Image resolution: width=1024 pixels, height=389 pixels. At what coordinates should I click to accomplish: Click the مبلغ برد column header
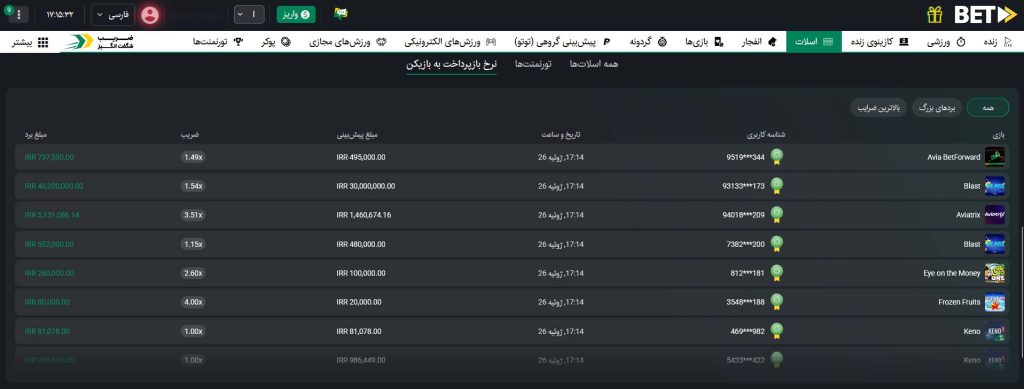(37, 134)
